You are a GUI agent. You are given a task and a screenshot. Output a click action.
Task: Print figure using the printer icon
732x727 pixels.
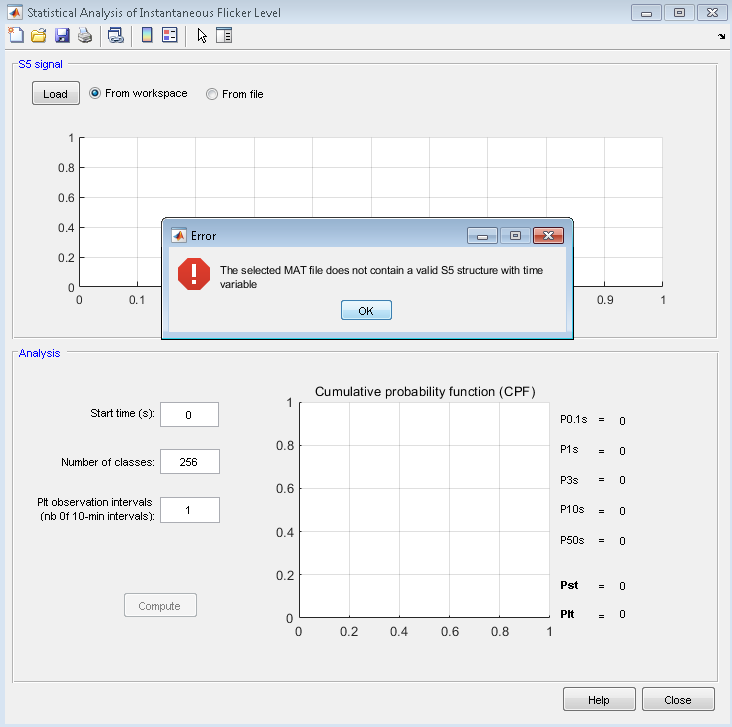pyautogui.click(x=85, y=36)
